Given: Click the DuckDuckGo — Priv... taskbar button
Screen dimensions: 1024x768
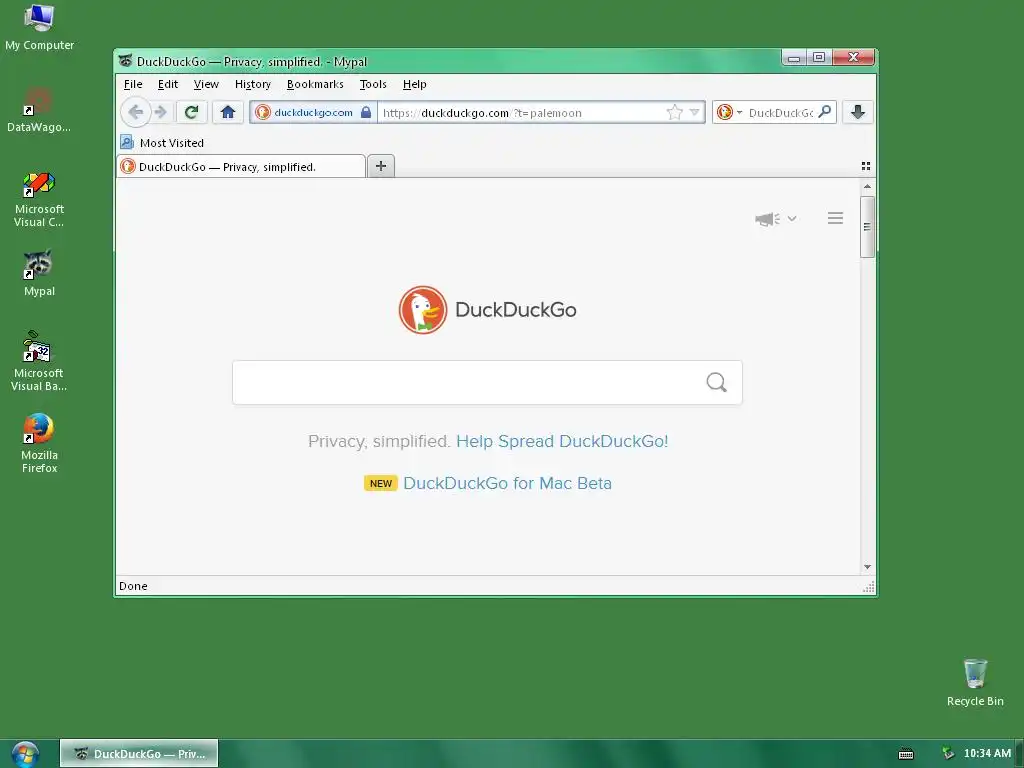Looking at the screenshot, I should [x=139, y=754].
